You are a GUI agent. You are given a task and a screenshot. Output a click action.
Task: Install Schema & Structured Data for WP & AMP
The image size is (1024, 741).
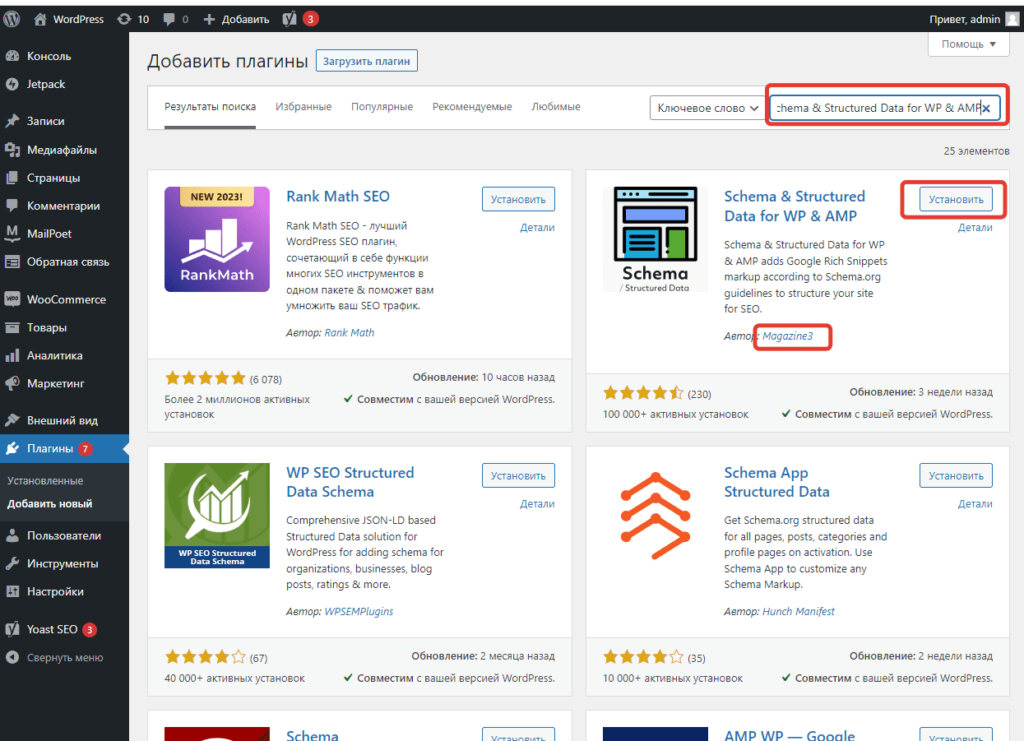956,199
